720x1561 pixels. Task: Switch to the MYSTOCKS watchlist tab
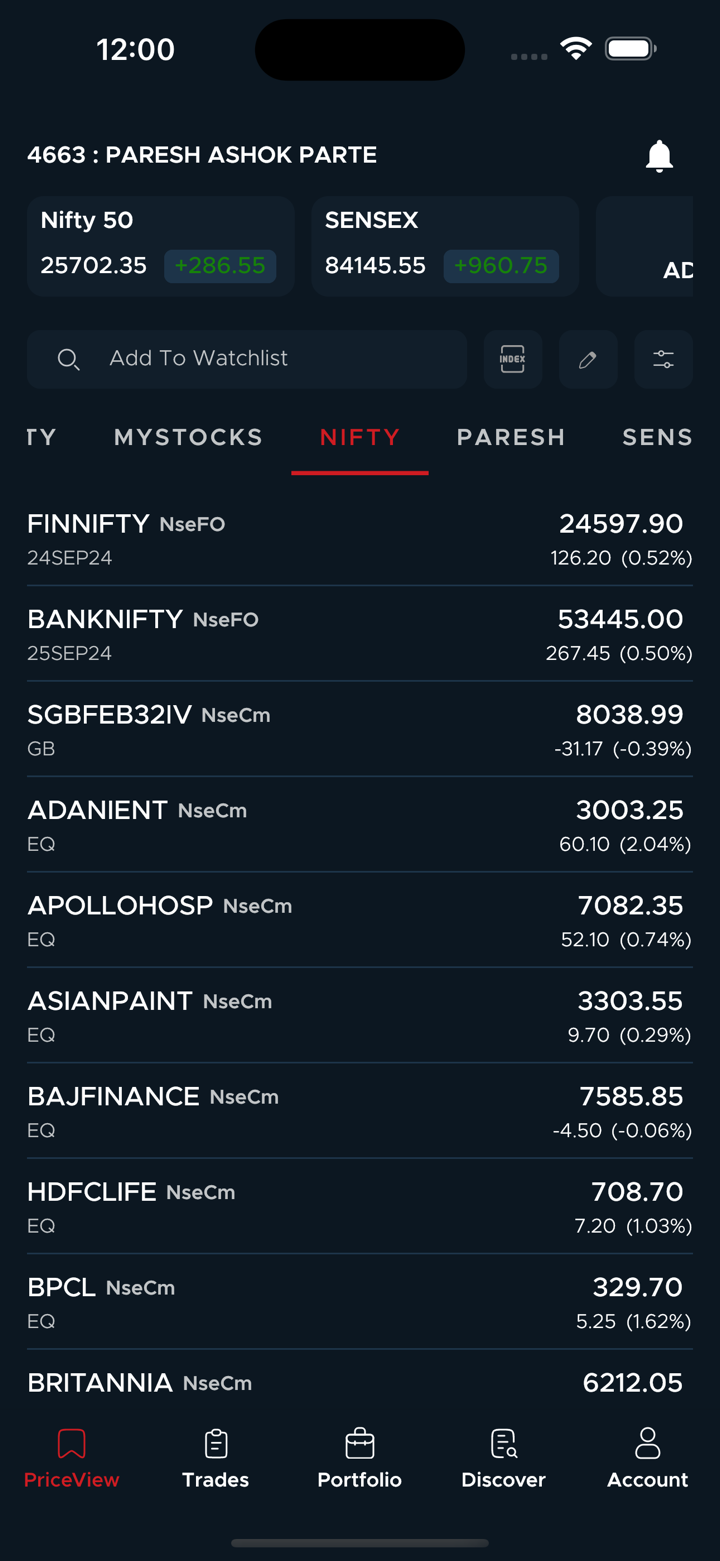pos(188,437)
